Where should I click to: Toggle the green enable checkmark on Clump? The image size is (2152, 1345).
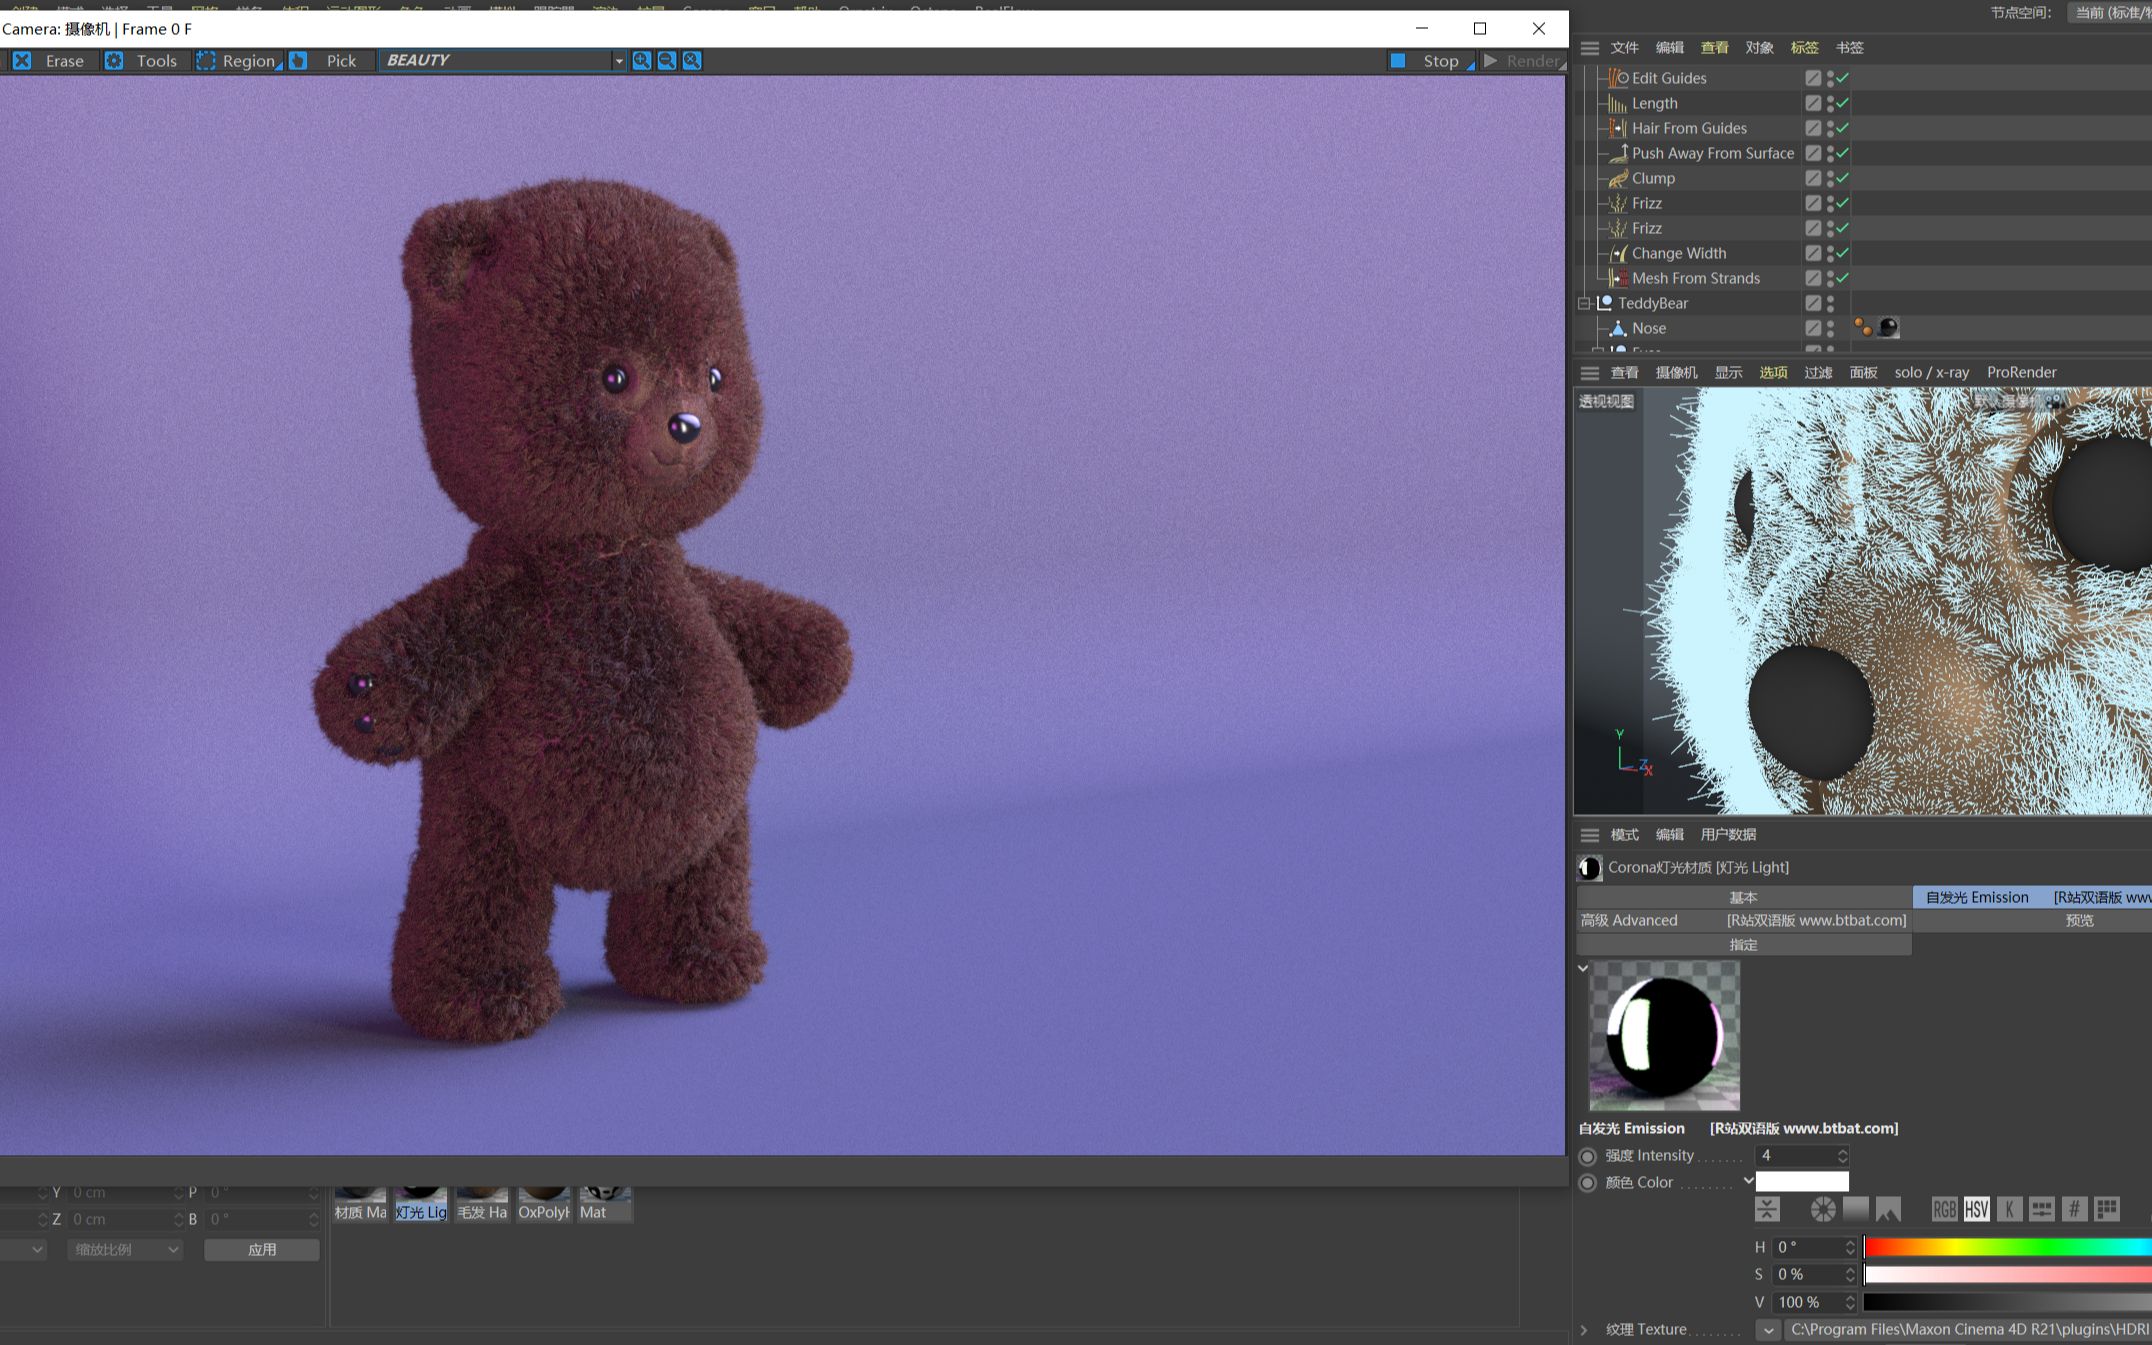(1841, 178)
